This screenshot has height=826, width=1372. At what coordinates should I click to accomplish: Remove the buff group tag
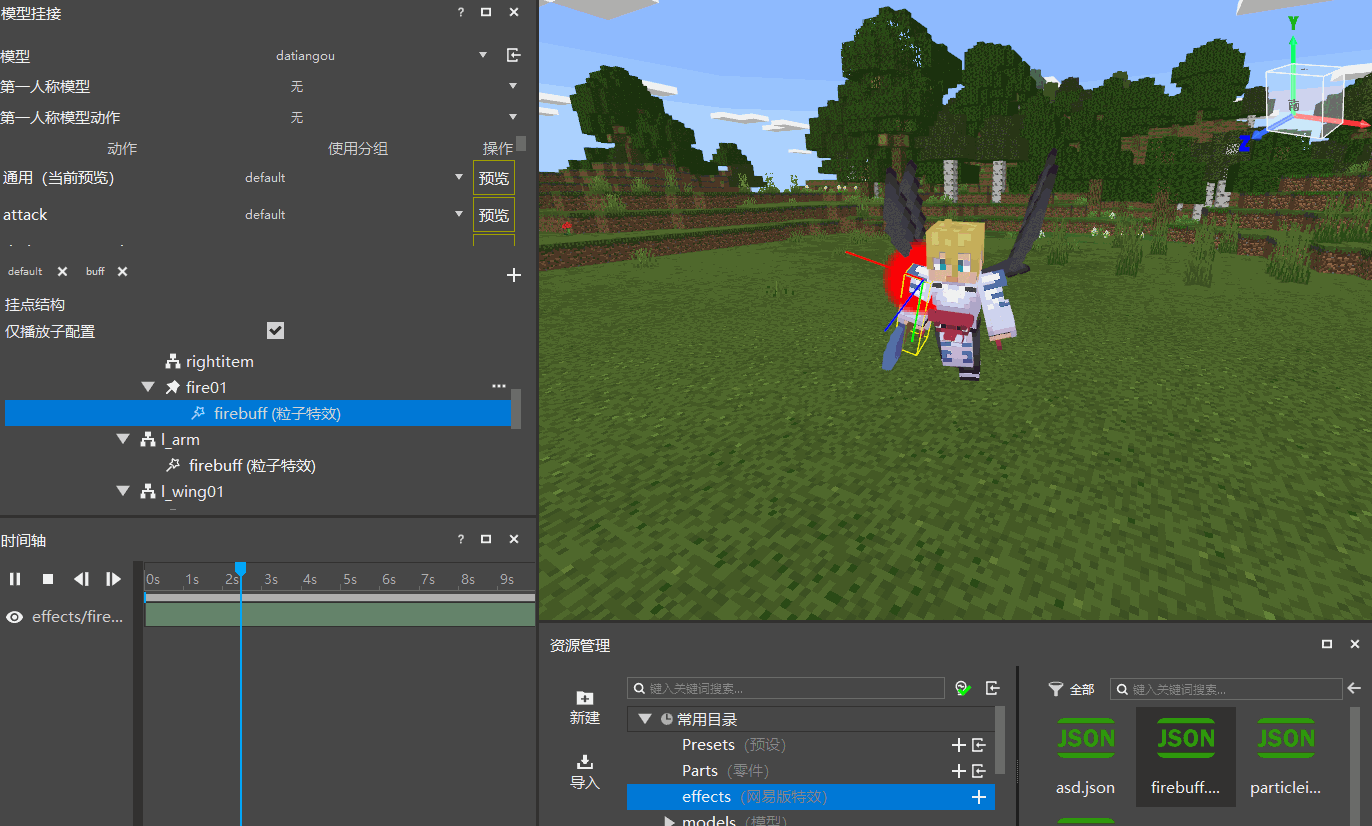point(122,272)
